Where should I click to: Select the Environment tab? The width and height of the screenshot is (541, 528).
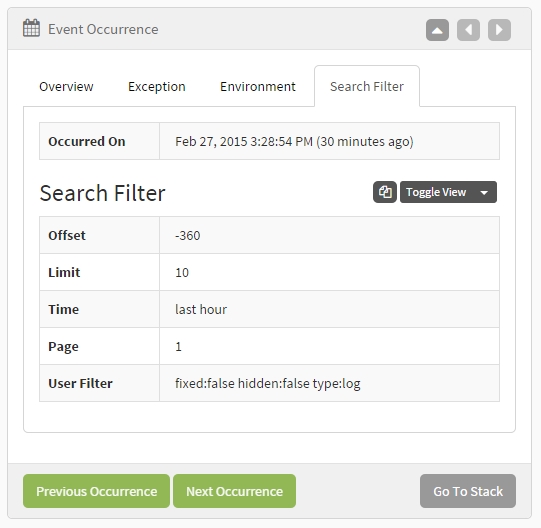tap(258, 86)
